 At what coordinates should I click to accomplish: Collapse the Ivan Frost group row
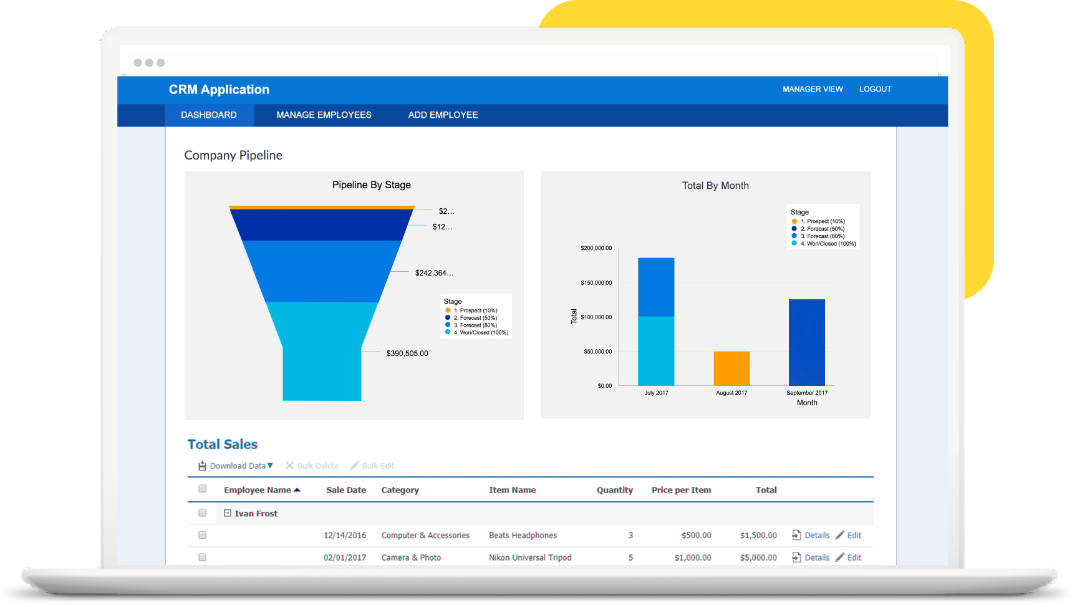coord(227,511)
